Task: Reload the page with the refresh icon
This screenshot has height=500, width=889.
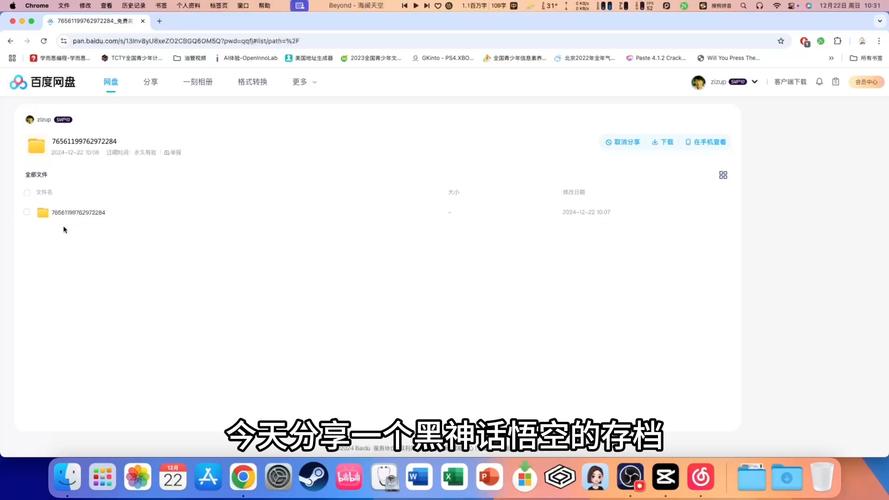Action: click(44, 41)
